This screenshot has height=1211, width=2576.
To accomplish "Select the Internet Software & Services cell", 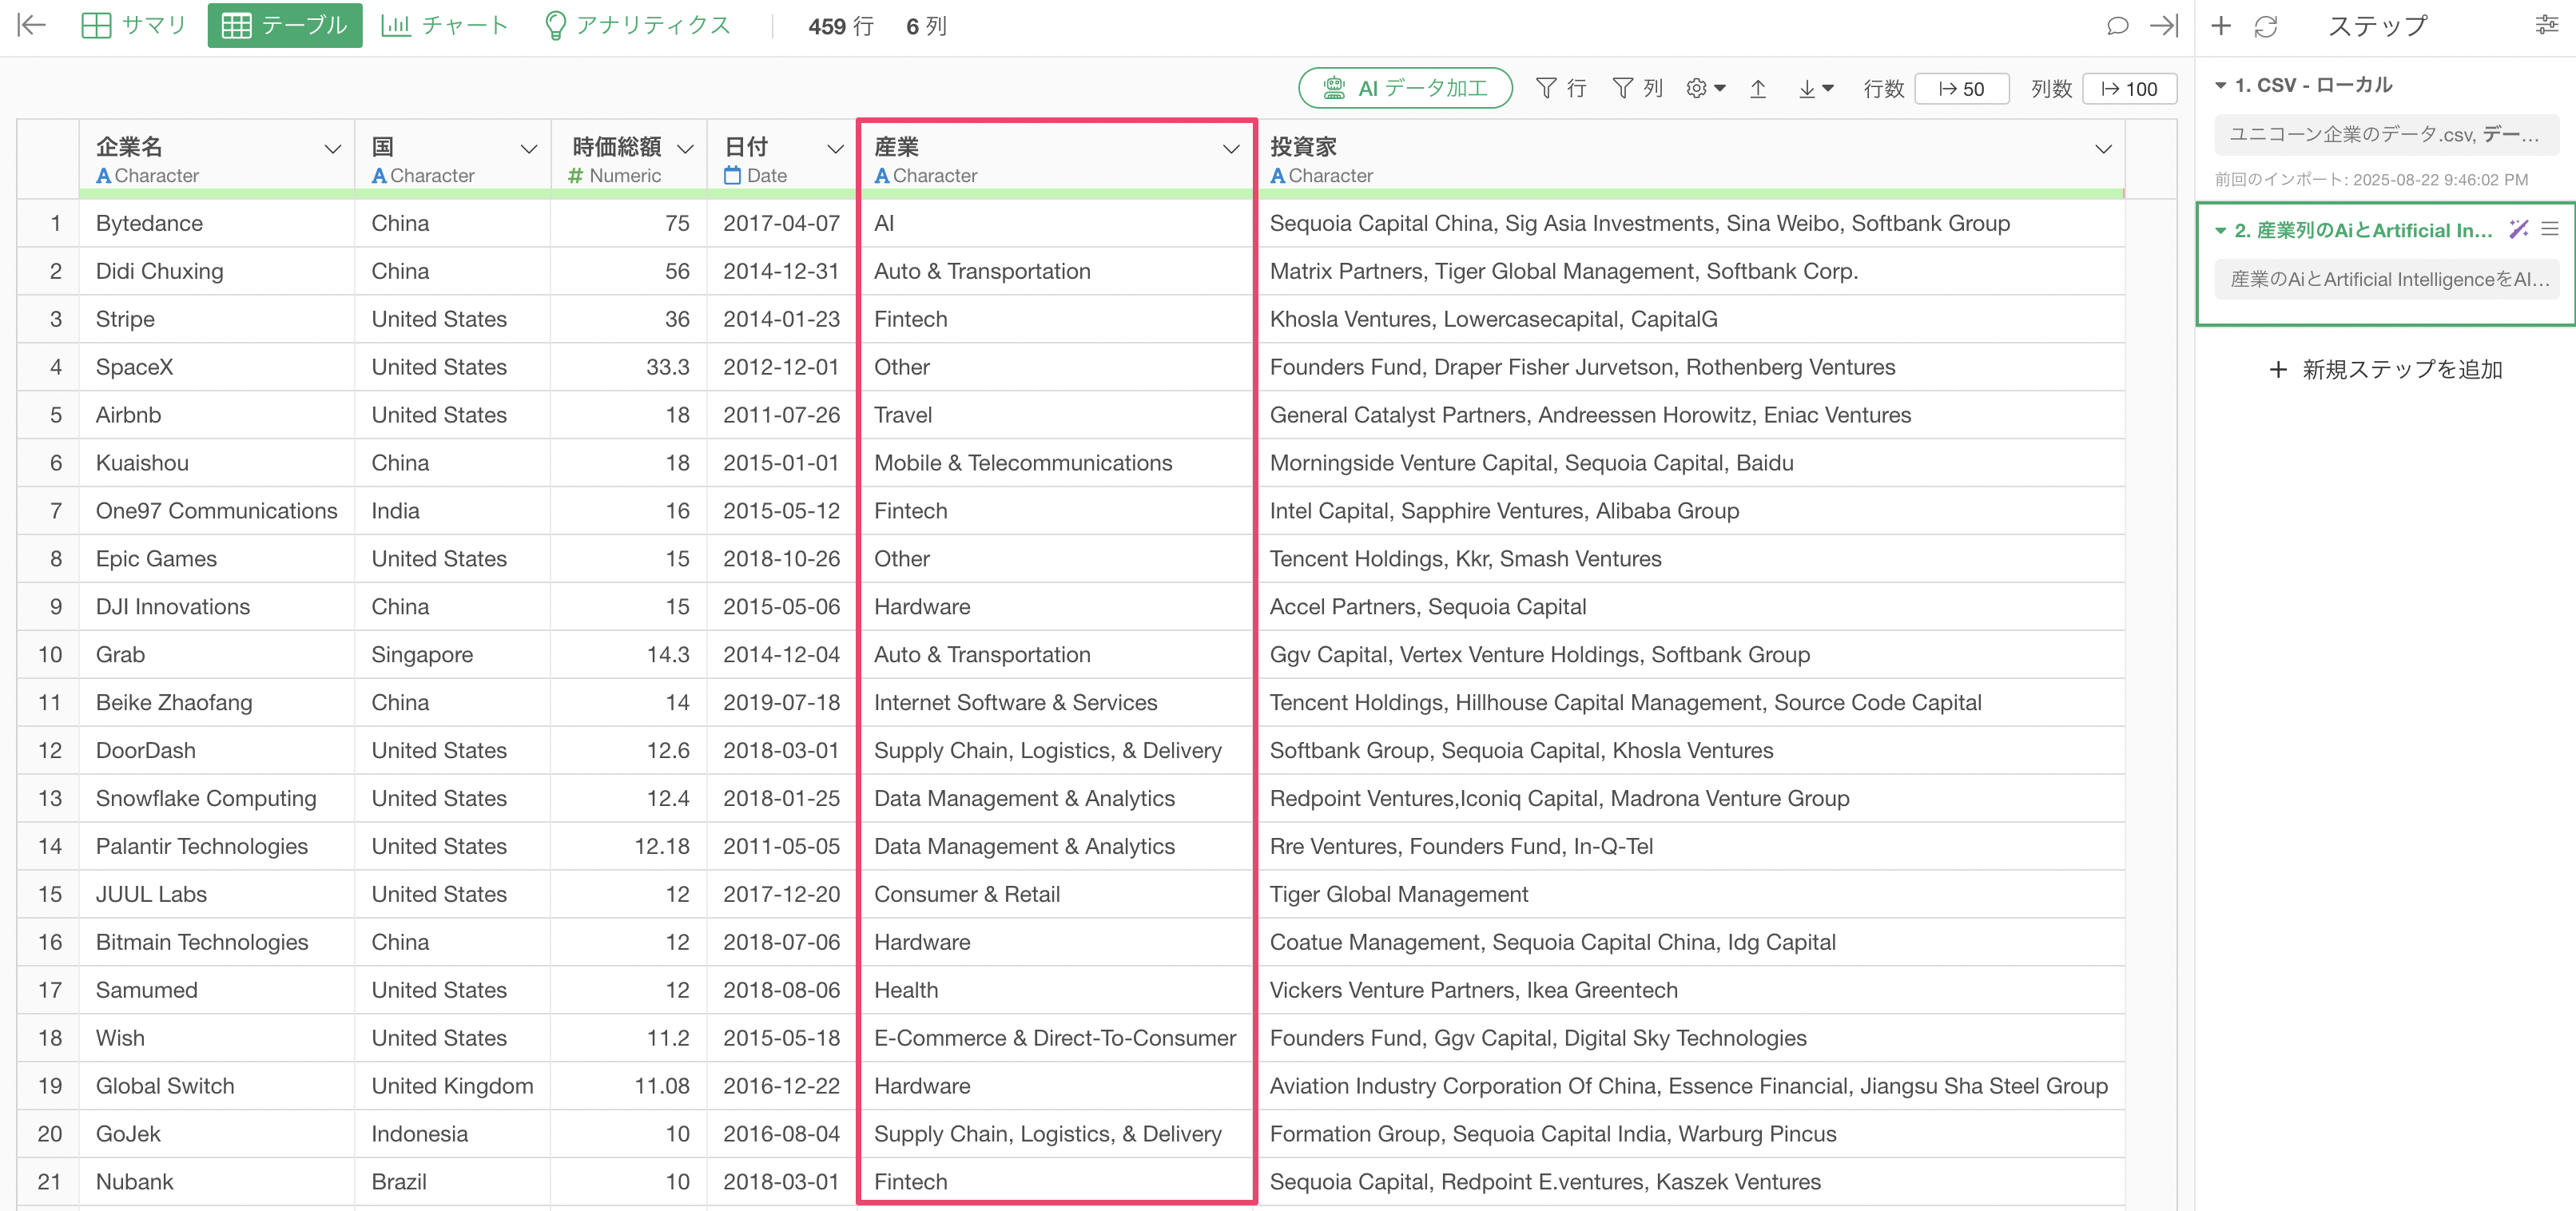I will pyautogui.click(x=1056, y=703).
